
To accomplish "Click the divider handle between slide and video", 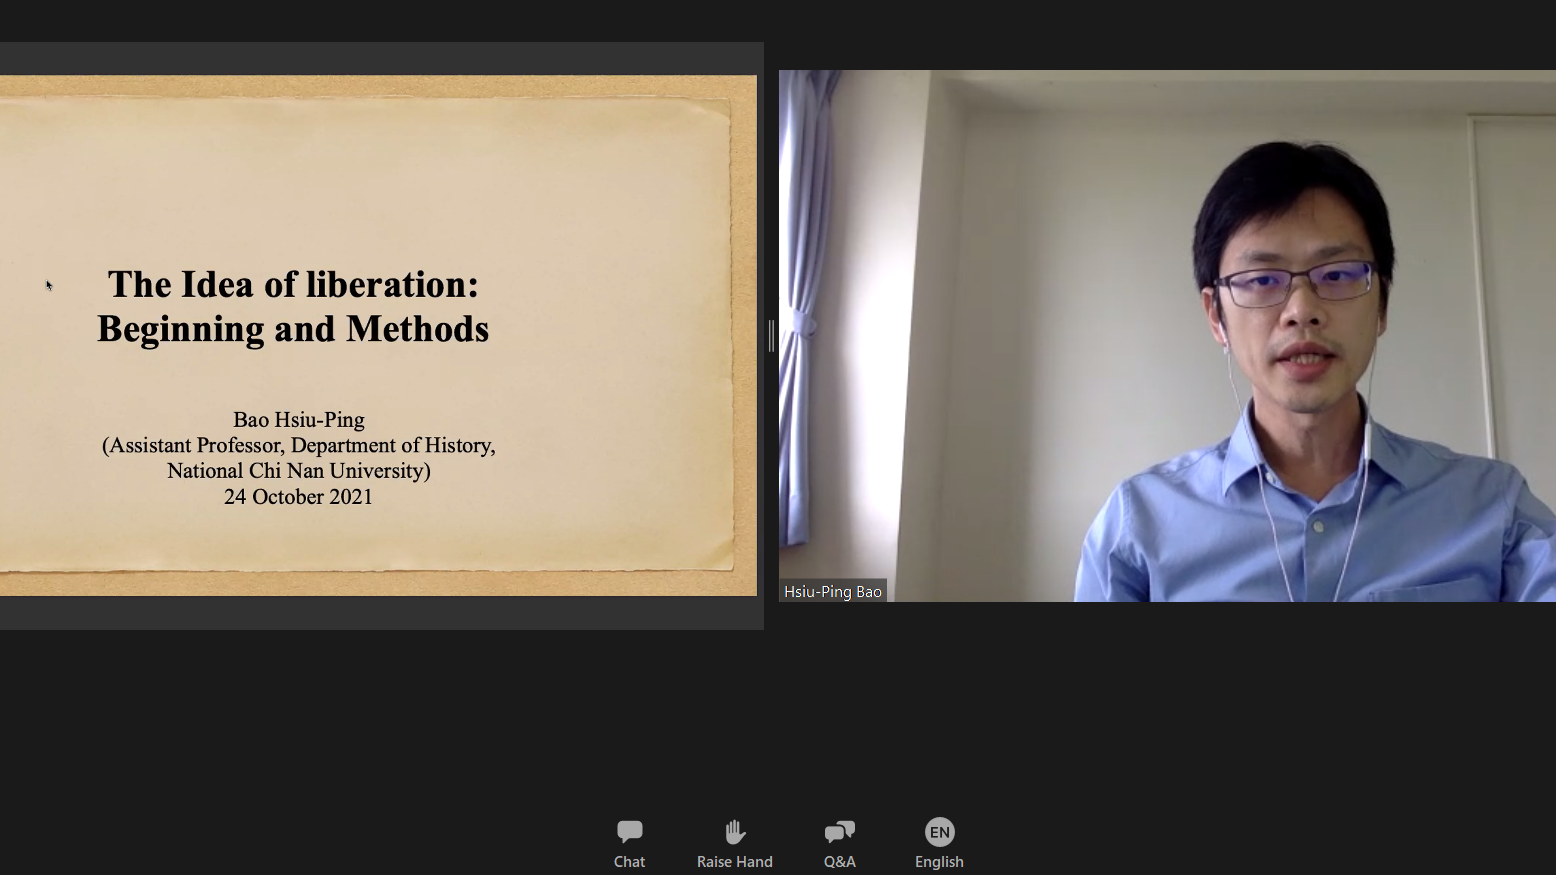I will [x=771, y=336].
